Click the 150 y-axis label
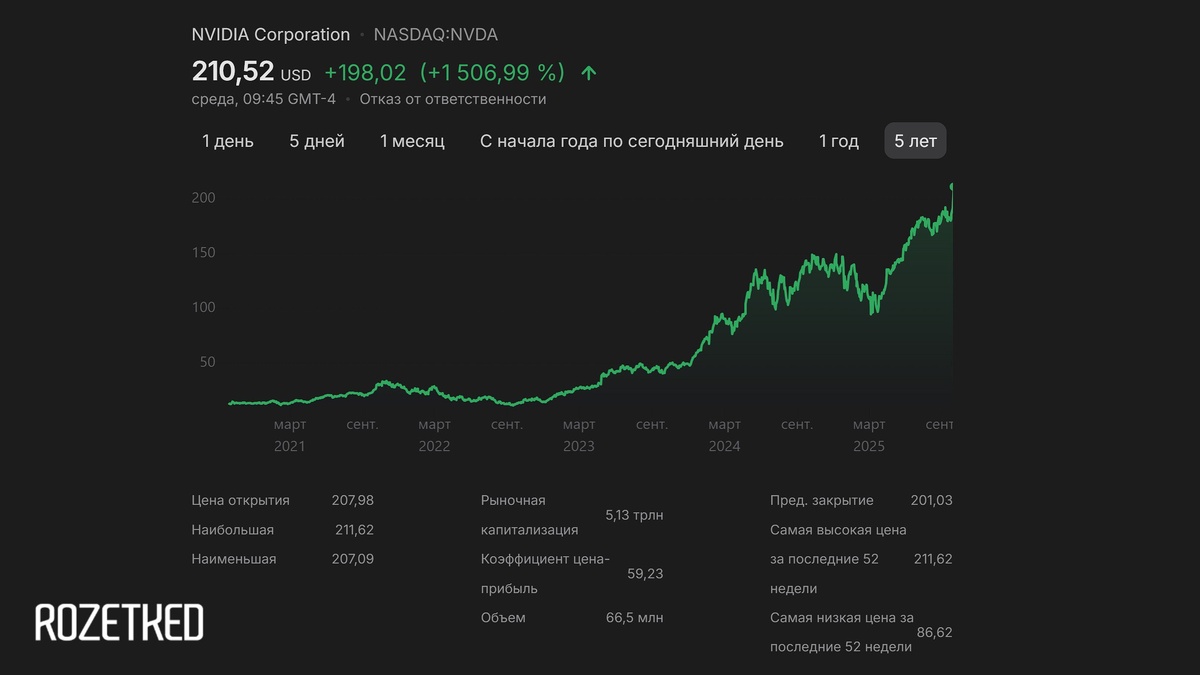The height and width of the screenshot is (675, 1200). pos(204,253)
